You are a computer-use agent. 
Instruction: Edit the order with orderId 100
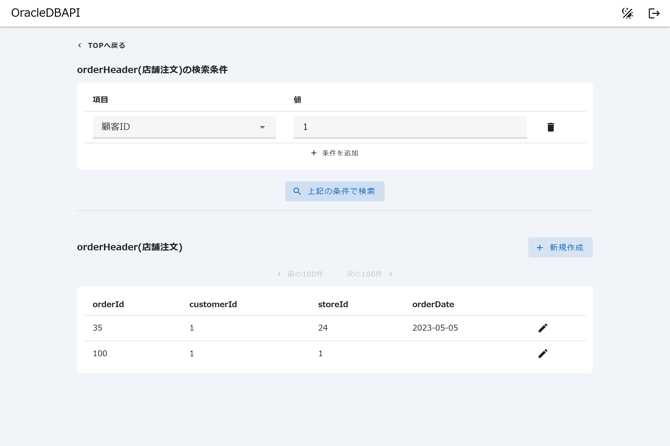543,353
